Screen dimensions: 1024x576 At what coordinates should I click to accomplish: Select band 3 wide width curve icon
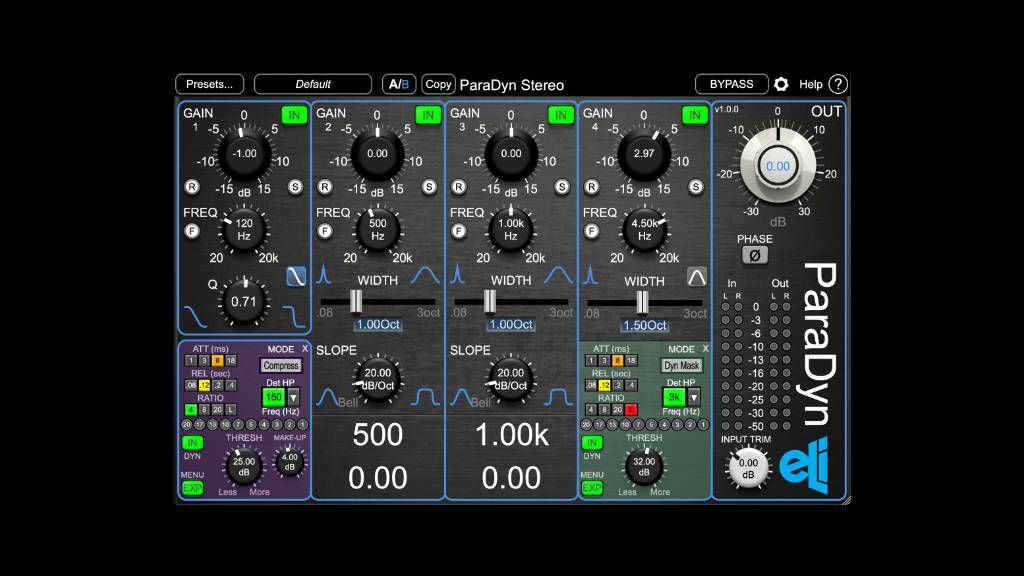click(558, 275)
